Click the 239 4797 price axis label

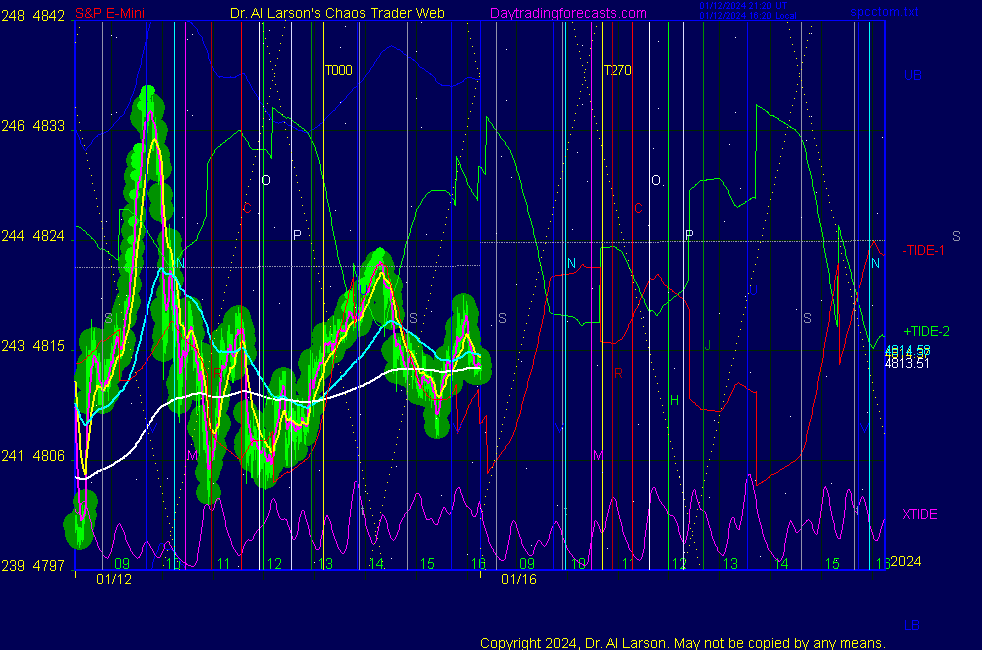[x=34, y=566]
